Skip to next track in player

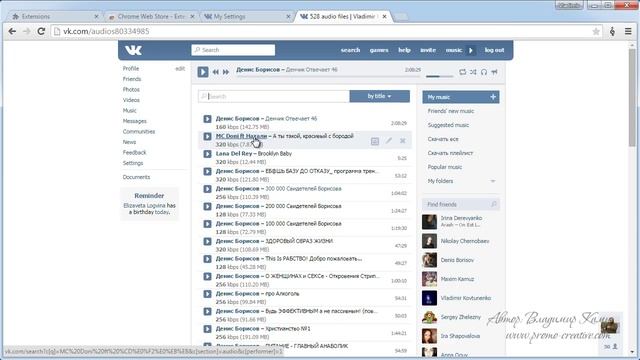coord(226,72)
